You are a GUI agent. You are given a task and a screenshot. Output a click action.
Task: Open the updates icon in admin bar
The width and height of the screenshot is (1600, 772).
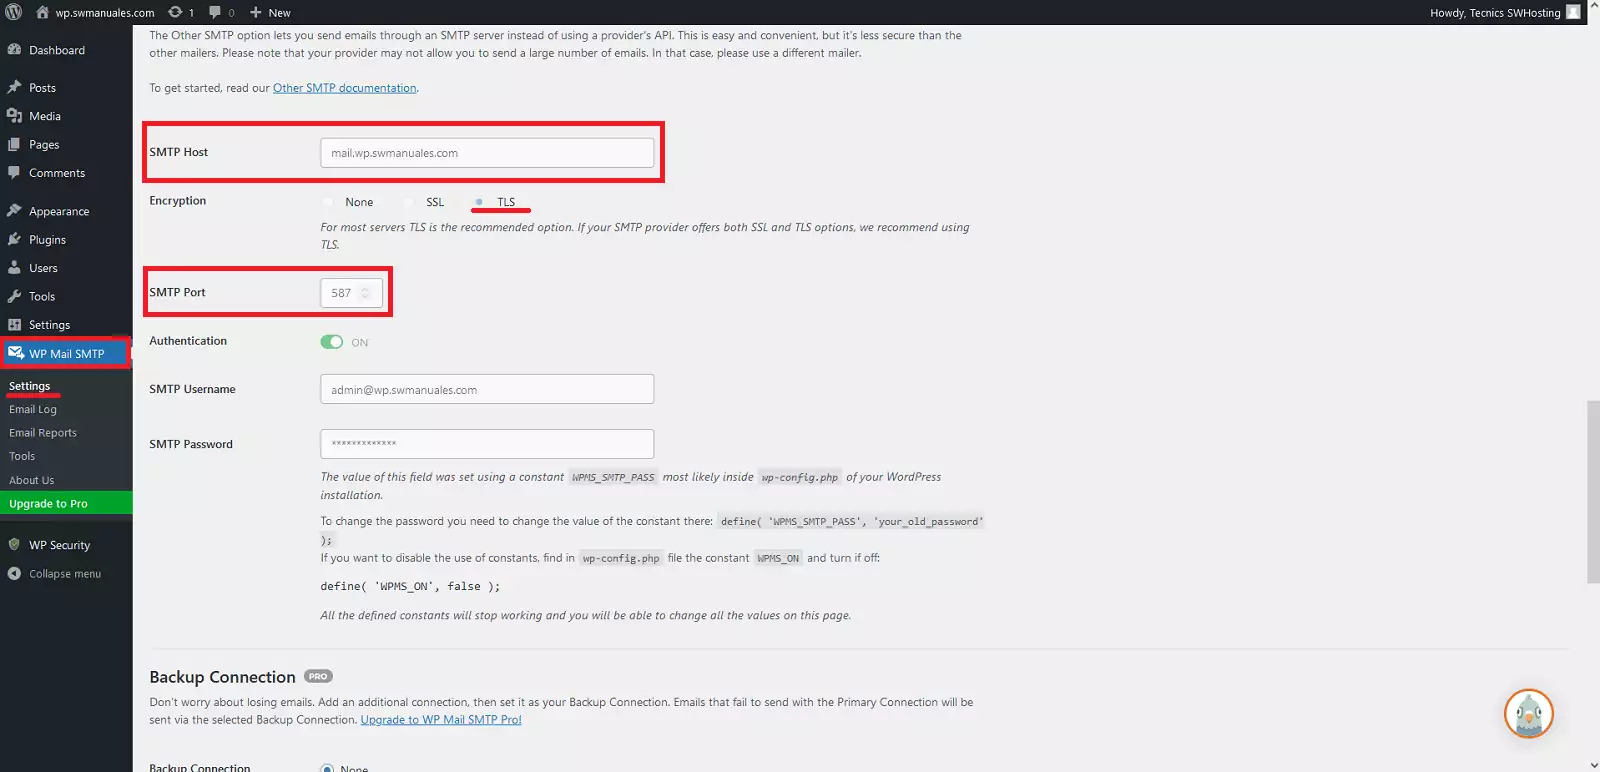coord(176,12)
